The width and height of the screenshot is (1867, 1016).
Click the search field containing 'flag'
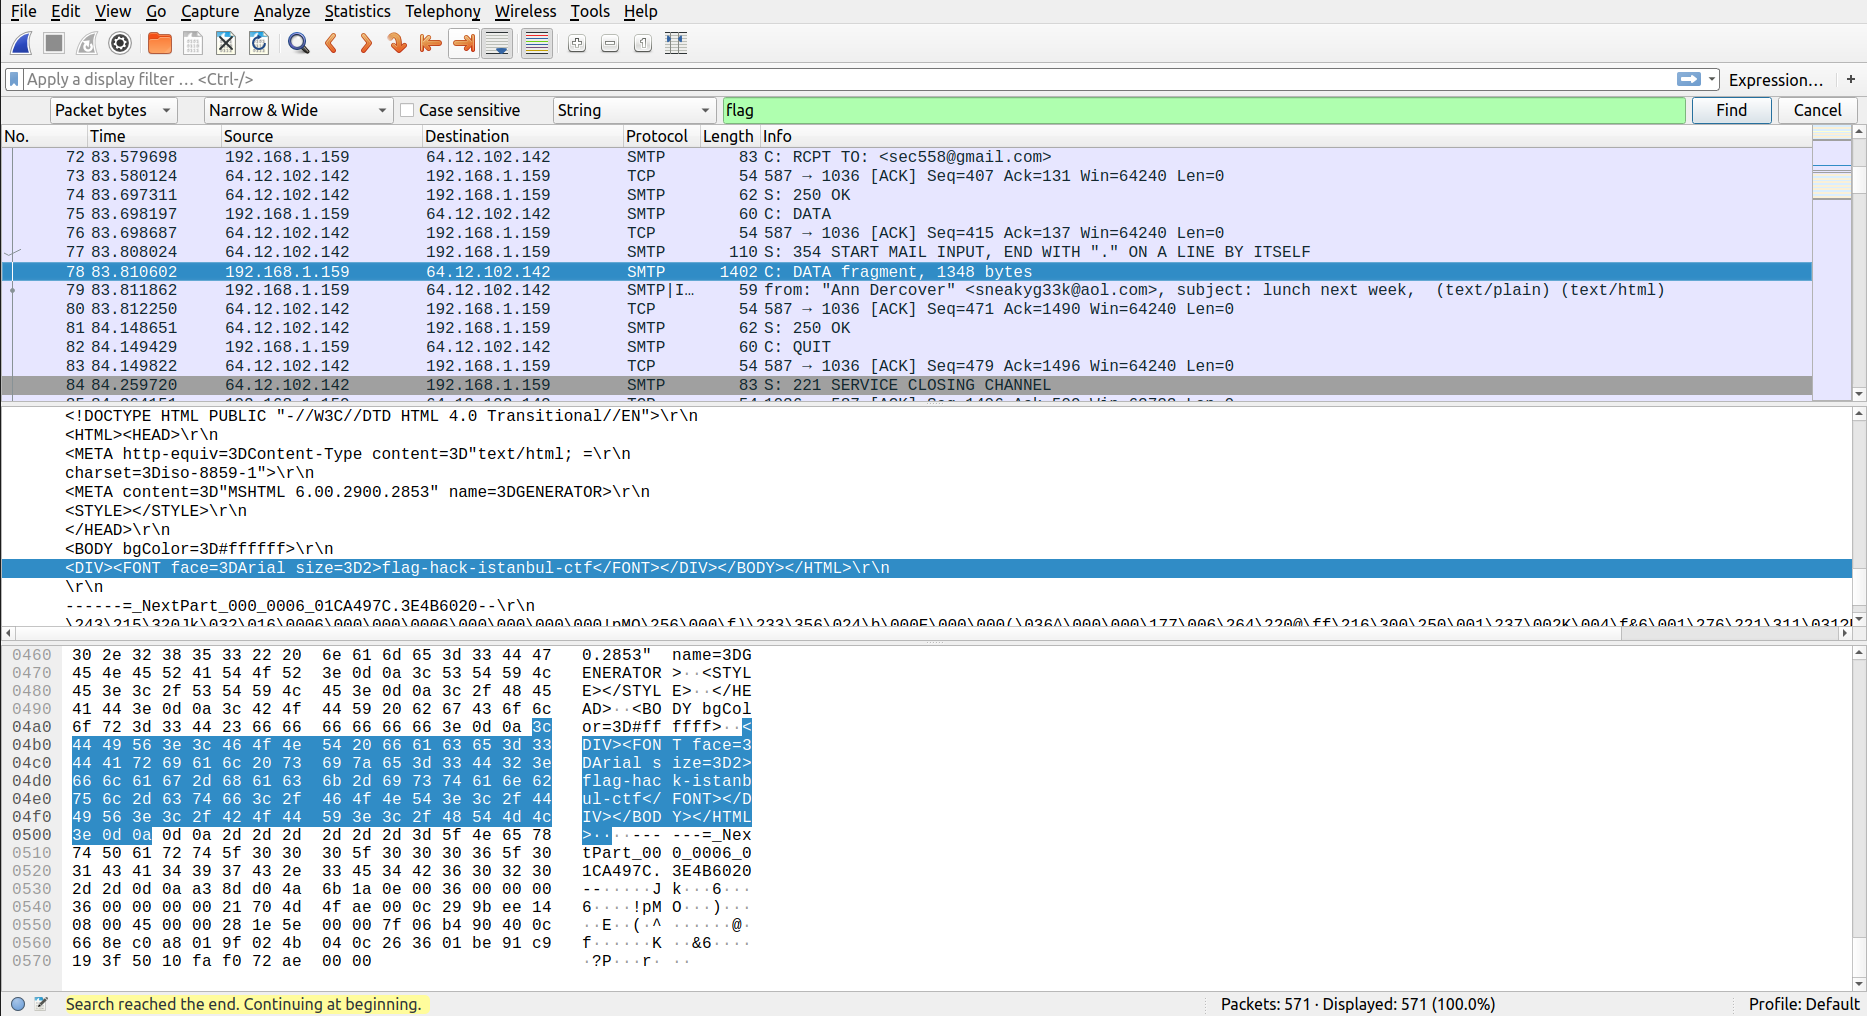pyautogui.click(x=1203, y=110)
